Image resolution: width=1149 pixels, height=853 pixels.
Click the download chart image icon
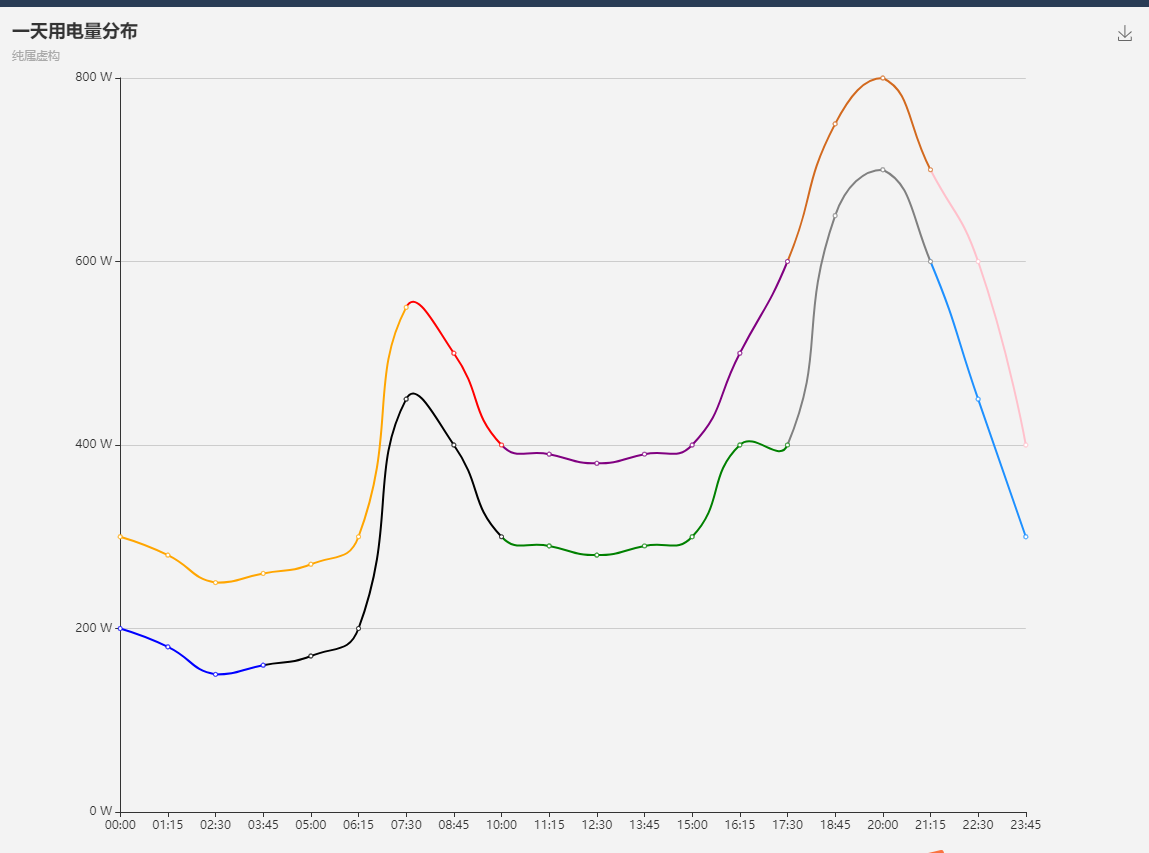pyautogui.click(x=1124, y=33)
